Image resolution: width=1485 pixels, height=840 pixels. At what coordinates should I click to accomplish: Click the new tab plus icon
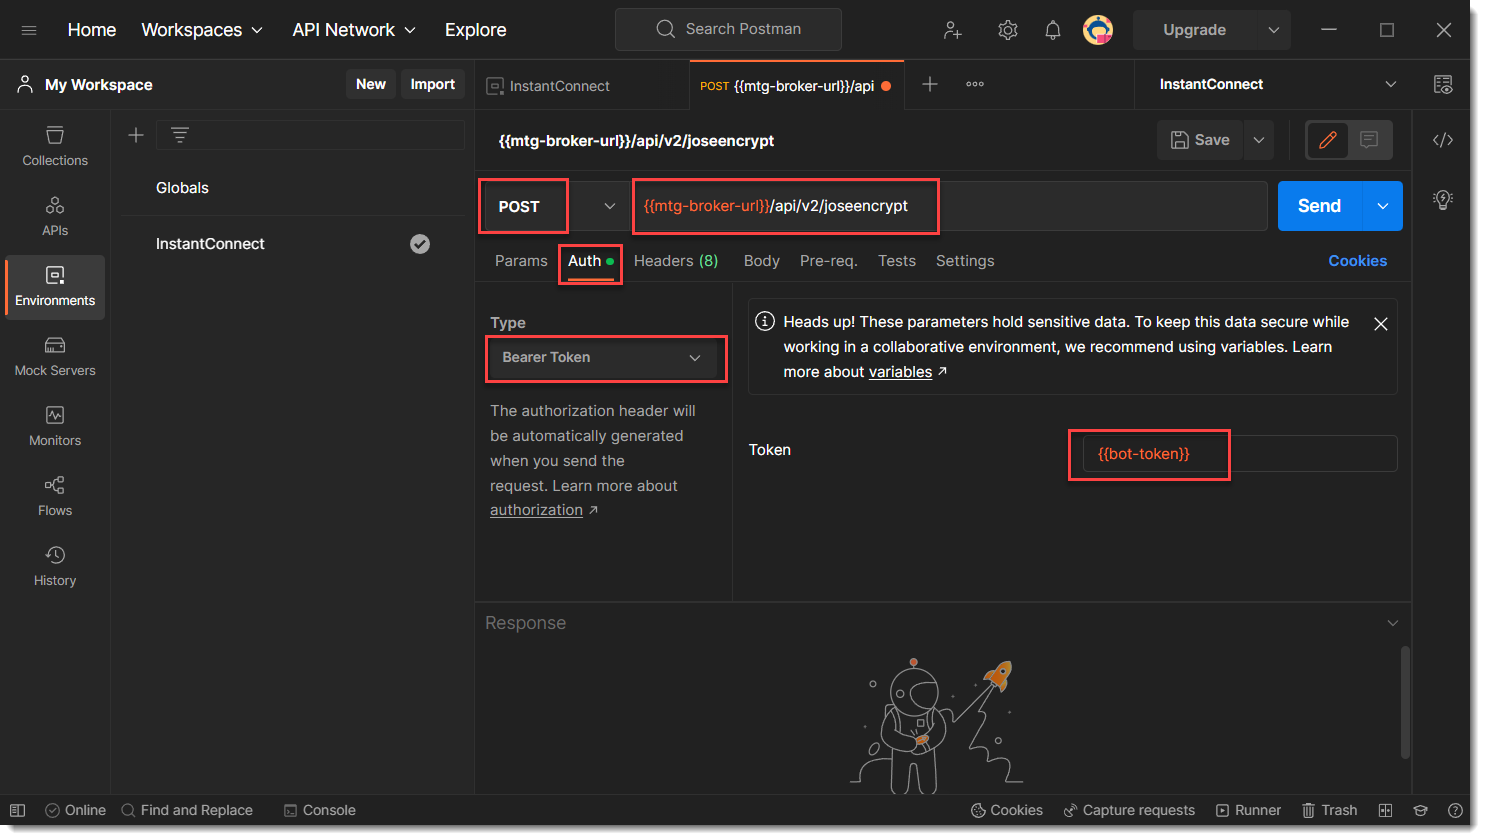tap(930, 85)
